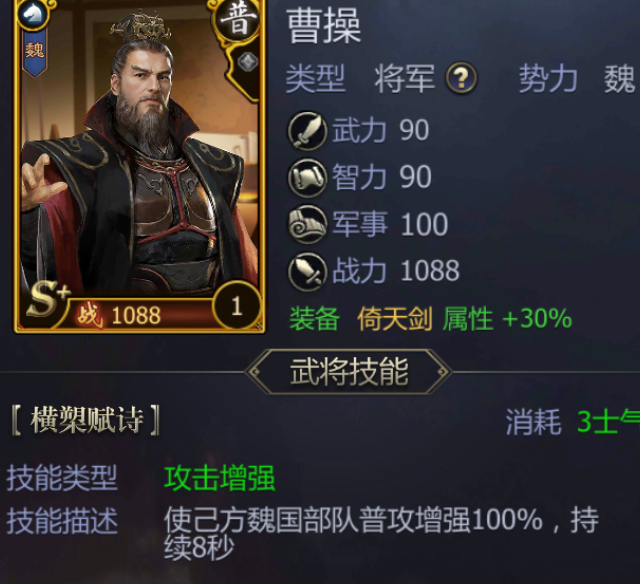Click the S+ rank emblem
Image resolution: width=640 pixels, height=584 pixels.
click(48, 300)
